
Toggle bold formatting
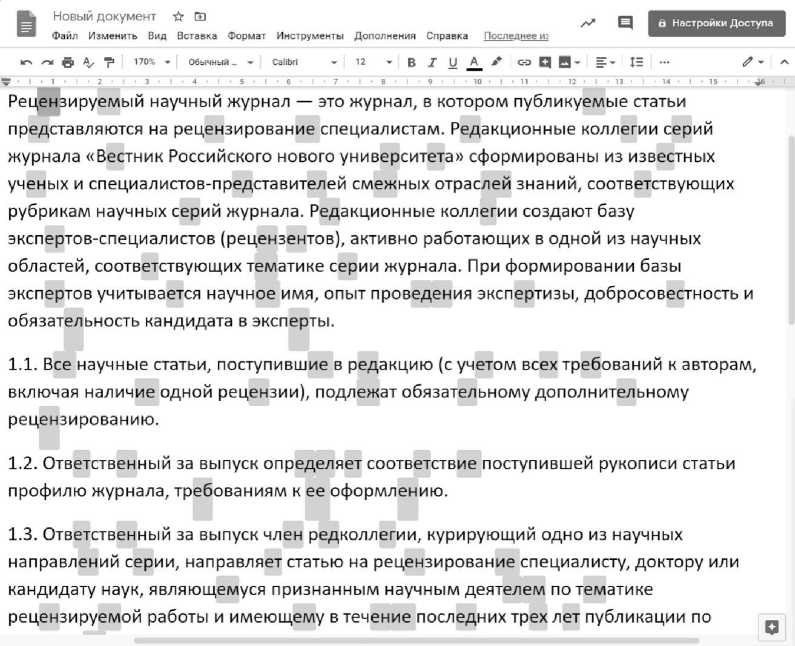click(x=412, y=62)
